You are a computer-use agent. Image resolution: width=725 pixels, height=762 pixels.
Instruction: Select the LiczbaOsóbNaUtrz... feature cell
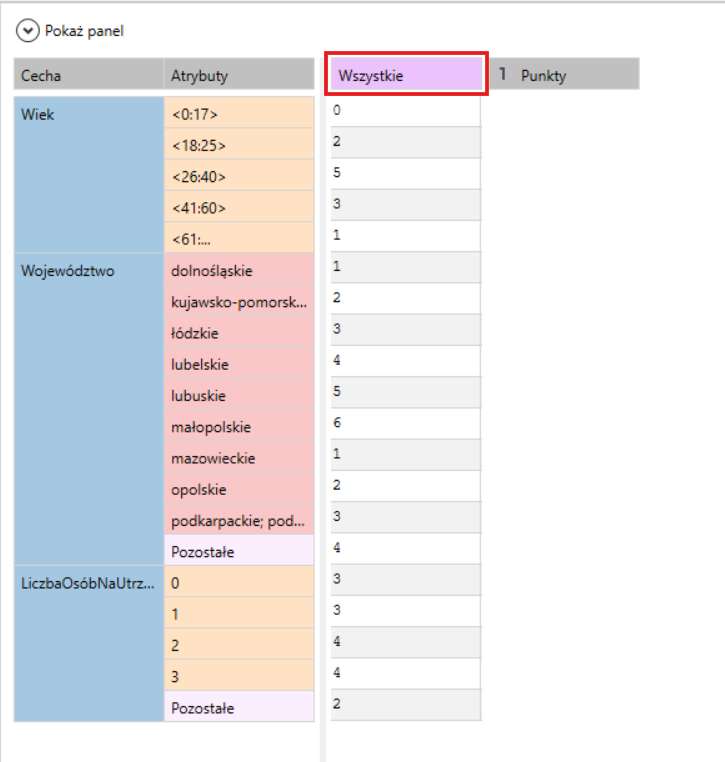pyautogui.click(x=89, y=643)
